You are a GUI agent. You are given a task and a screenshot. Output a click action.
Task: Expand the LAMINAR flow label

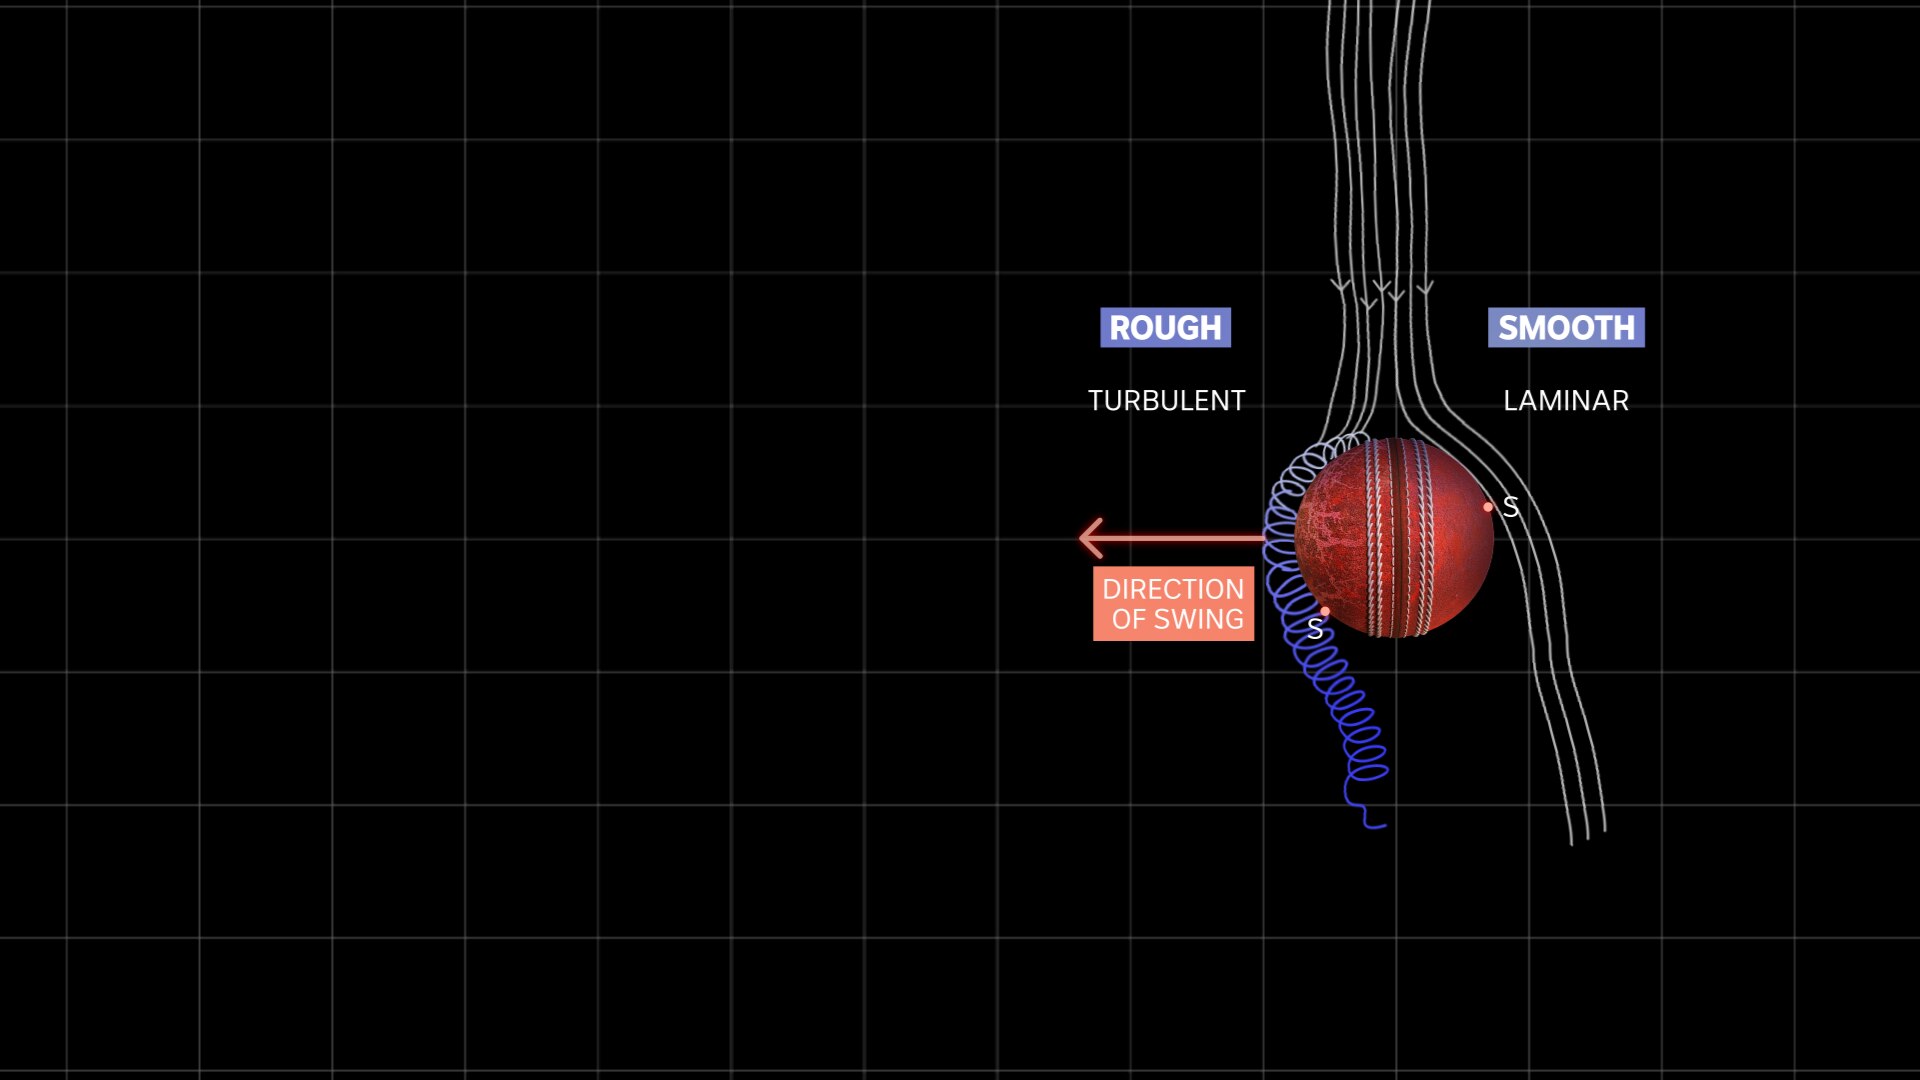point(1565,401)
